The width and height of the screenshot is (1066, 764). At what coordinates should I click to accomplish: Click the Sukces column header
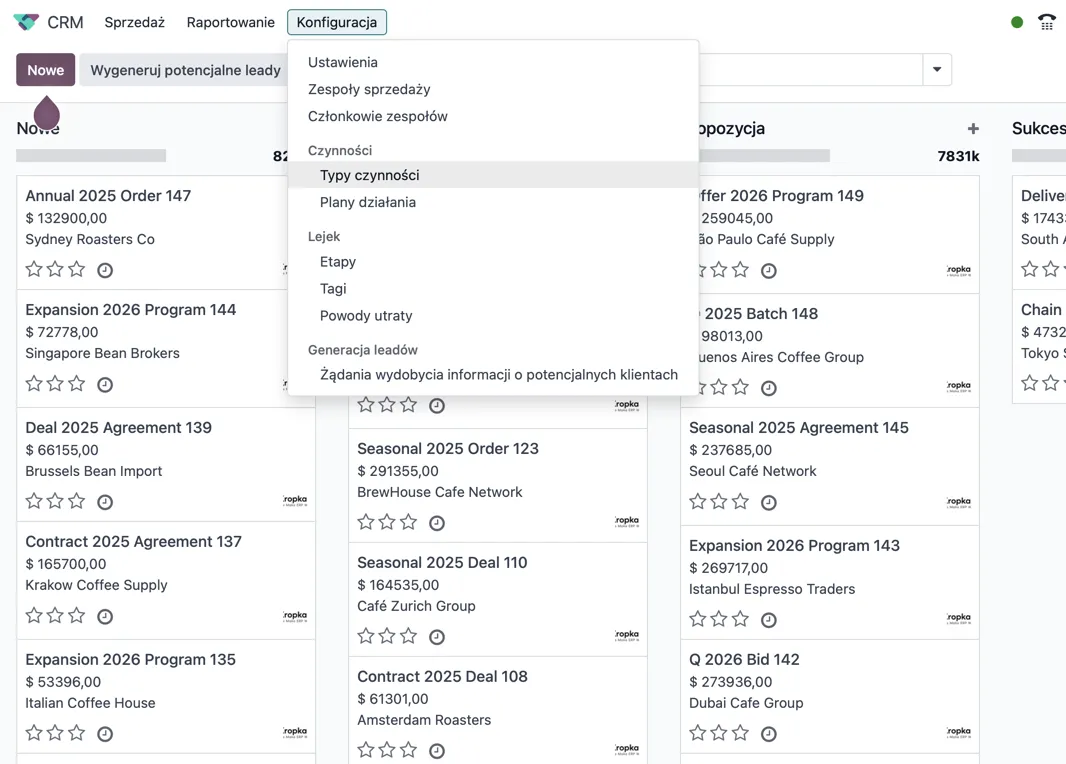coord(1038,128)
